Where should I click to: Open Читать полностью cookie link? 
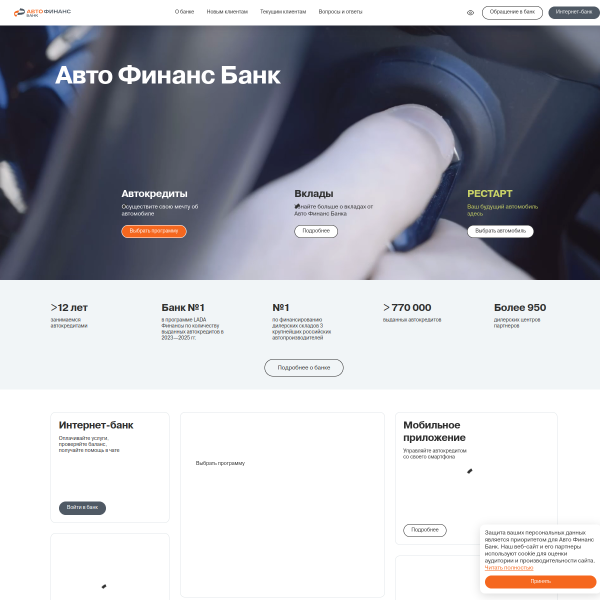(509, 567)
